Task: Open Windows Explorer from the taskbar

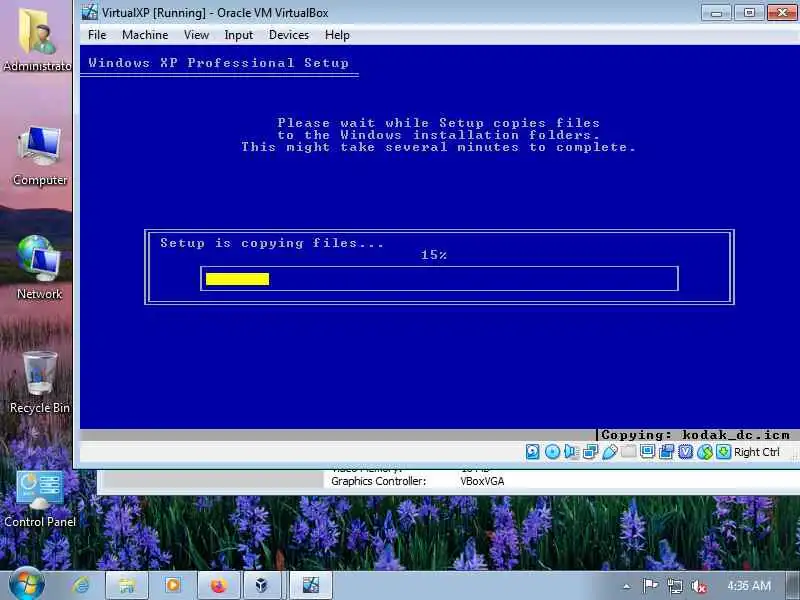Action: [126, 585]
